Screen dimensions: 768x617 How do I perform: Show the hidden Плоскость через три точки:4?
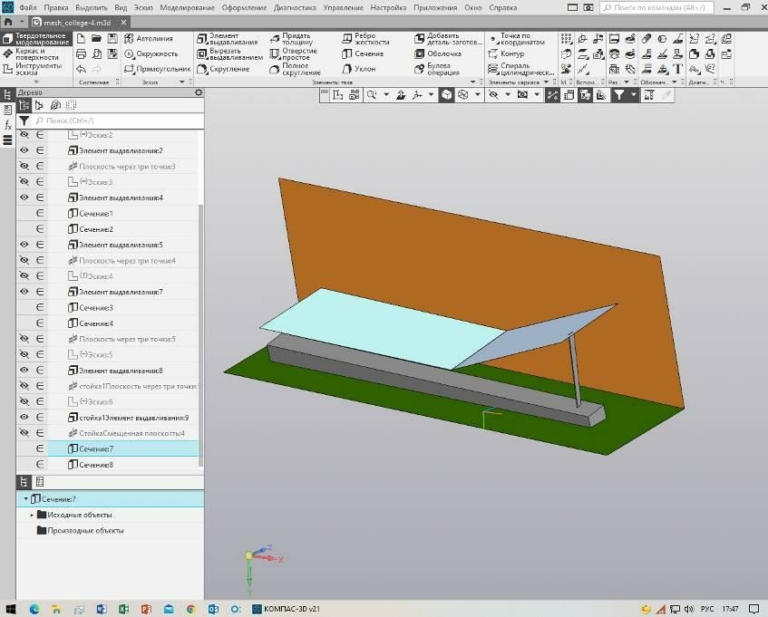(x=24, y=260)
